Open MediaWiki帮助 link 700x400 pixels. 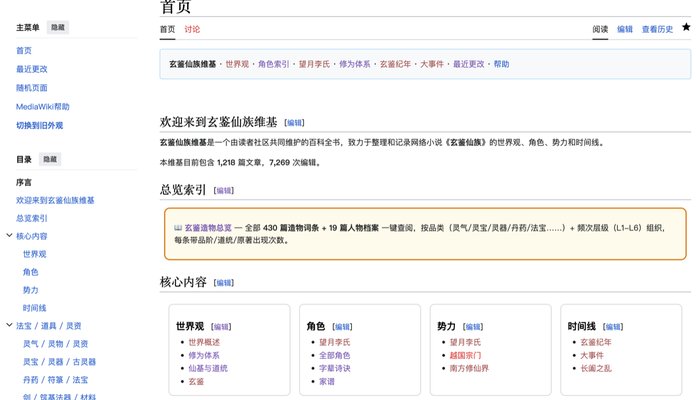coord(43,107)
